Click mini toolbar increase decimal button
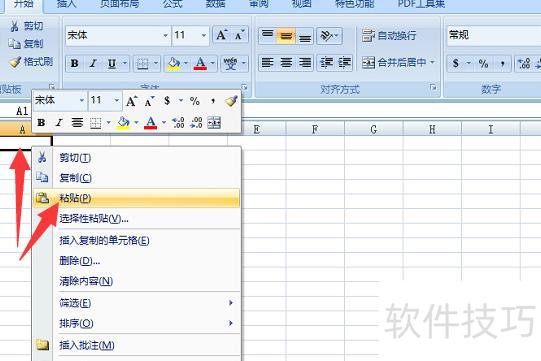541x361 pixels. pos(178,123)
